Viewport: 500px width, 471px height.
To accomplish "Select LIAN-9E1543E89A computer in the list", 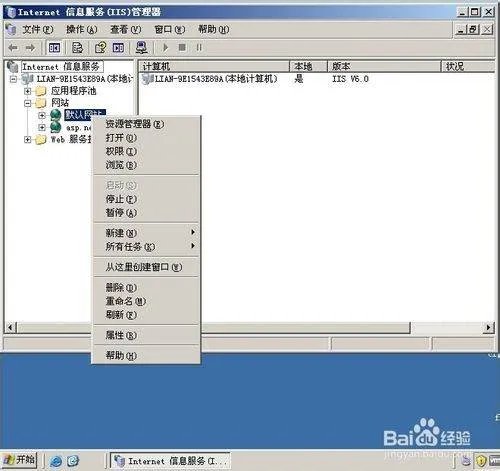I will pos(210,79).
